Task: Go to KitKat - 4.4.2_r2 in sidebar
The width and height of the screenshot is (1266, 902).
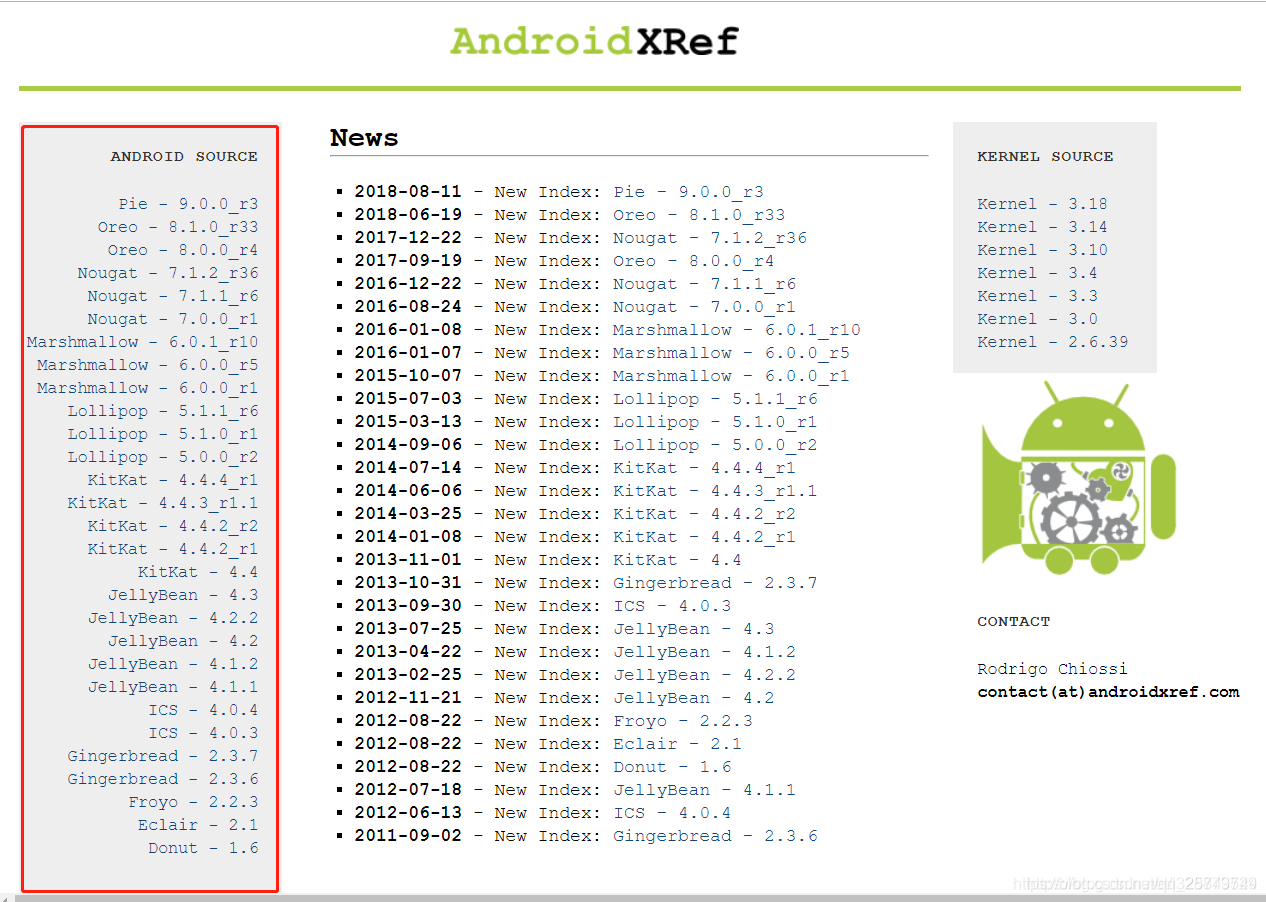Action: coord(173,526)
